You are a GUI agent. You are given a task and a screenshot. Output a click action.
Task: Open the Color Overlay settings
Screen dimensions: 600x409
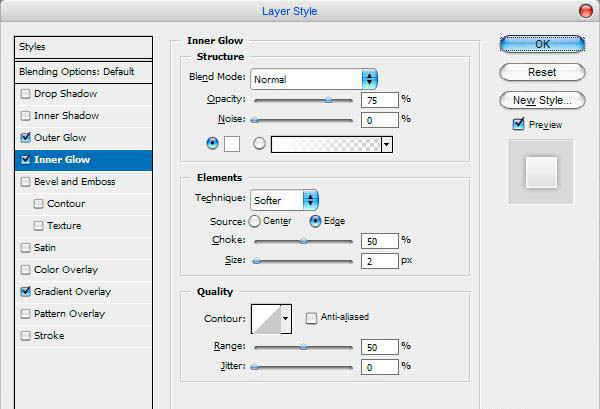66,270
